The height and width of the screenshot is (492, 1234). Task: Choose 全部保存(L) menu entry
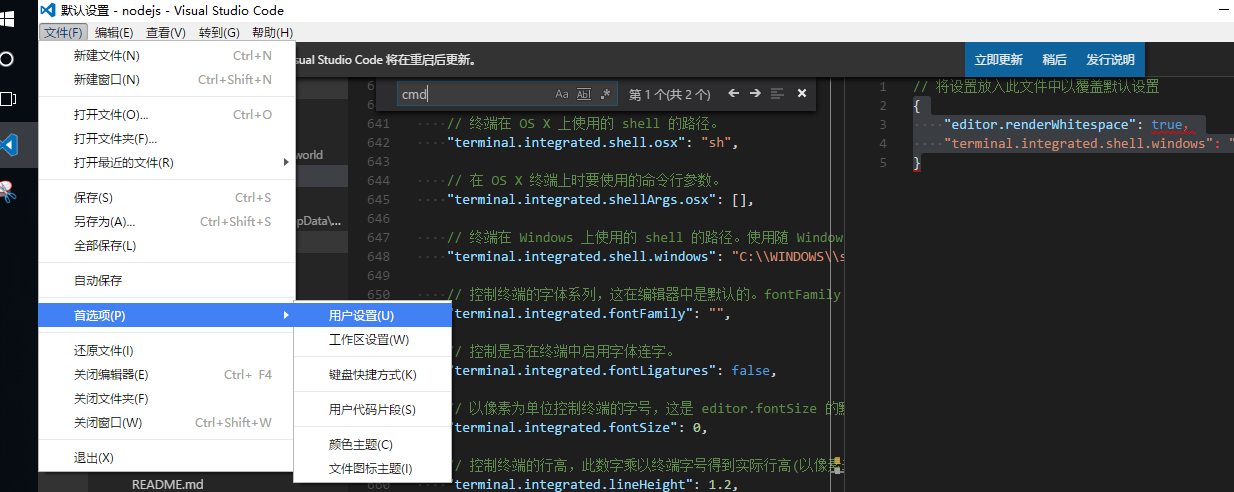tap(167, 246)
